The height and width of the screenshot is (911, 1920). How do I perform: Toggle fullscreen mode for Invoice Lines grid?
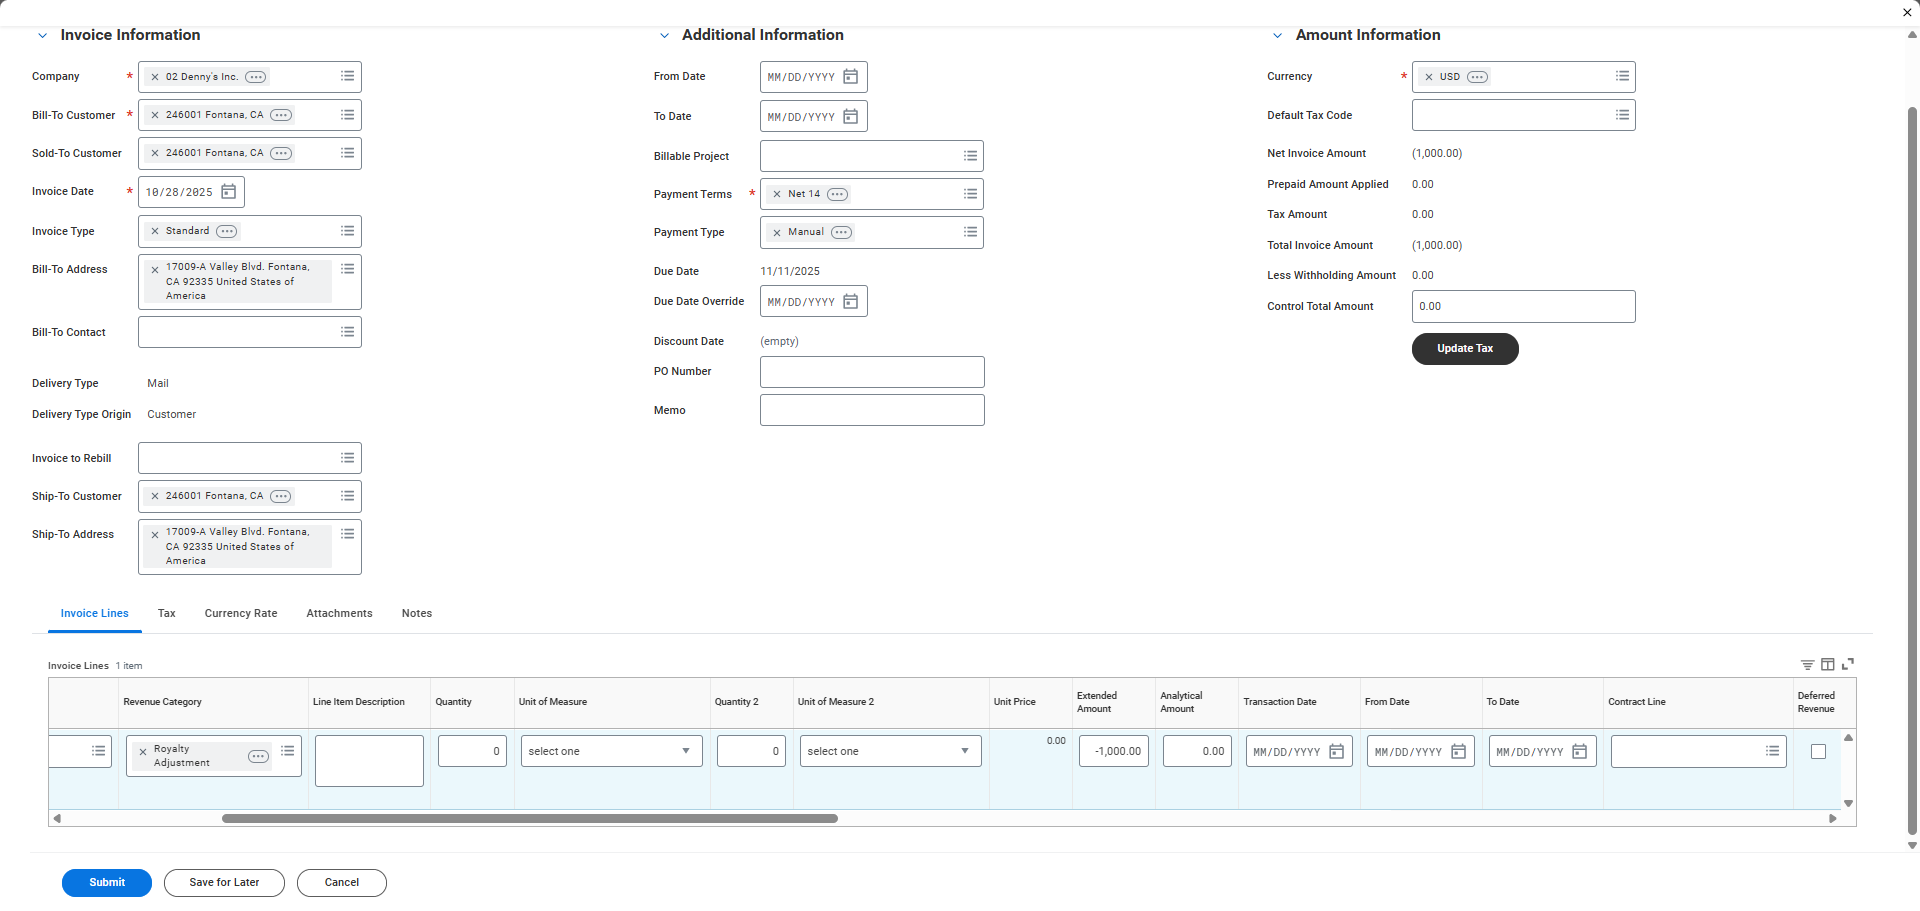click(x=1848, y=664)
